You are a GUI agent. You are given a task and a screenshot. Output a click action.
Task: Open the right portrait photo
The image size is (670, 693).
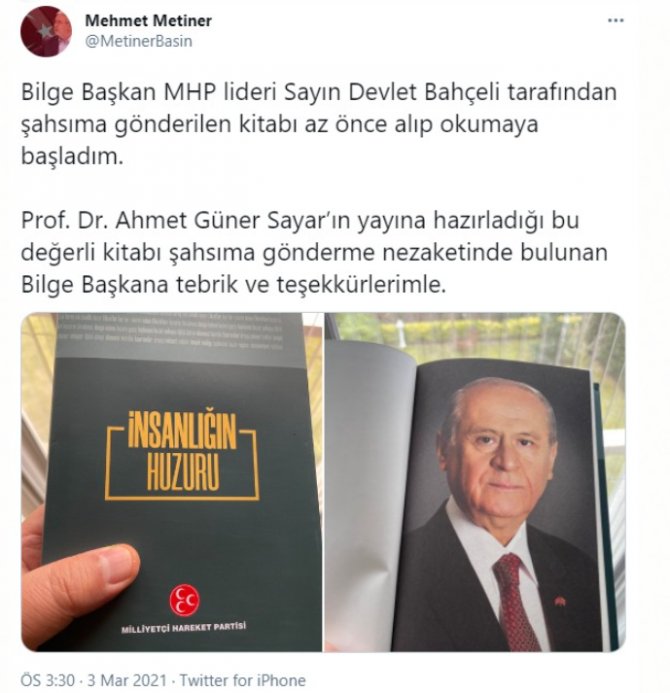click(475, 482)
